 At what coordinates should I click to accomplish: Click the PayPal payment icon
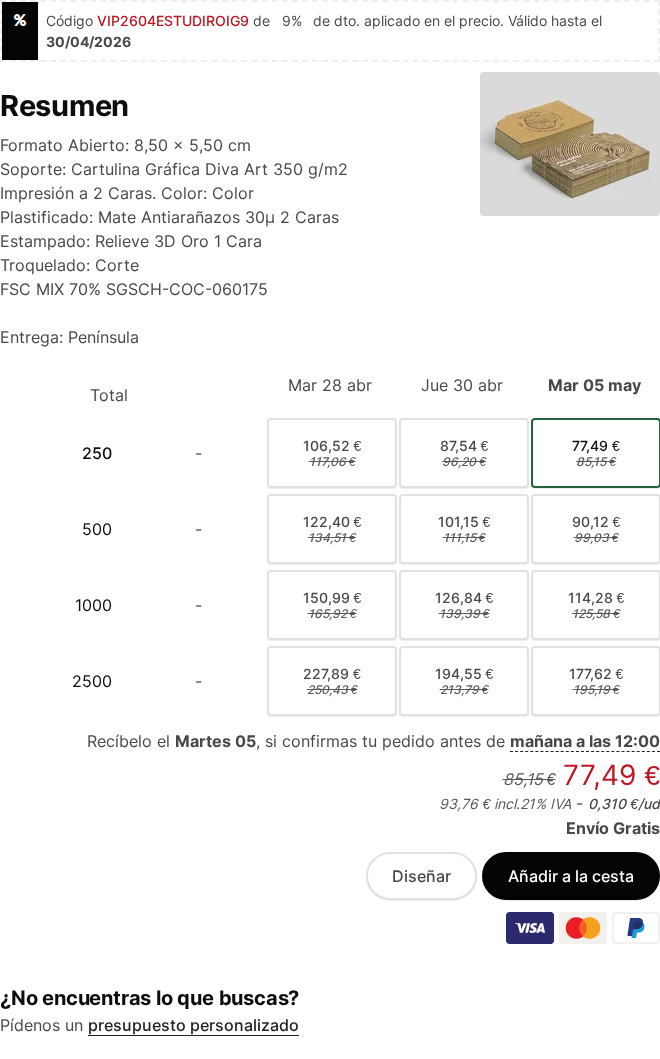tap(635, 928)
